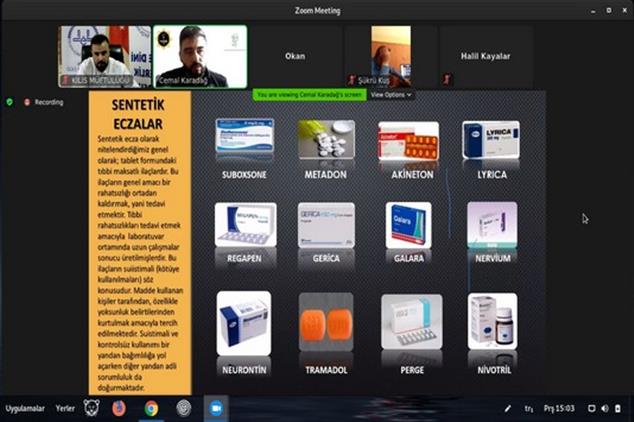Click muted mic icon on Şükrü Kuş tile
The image size is (634, 422).
351,80
